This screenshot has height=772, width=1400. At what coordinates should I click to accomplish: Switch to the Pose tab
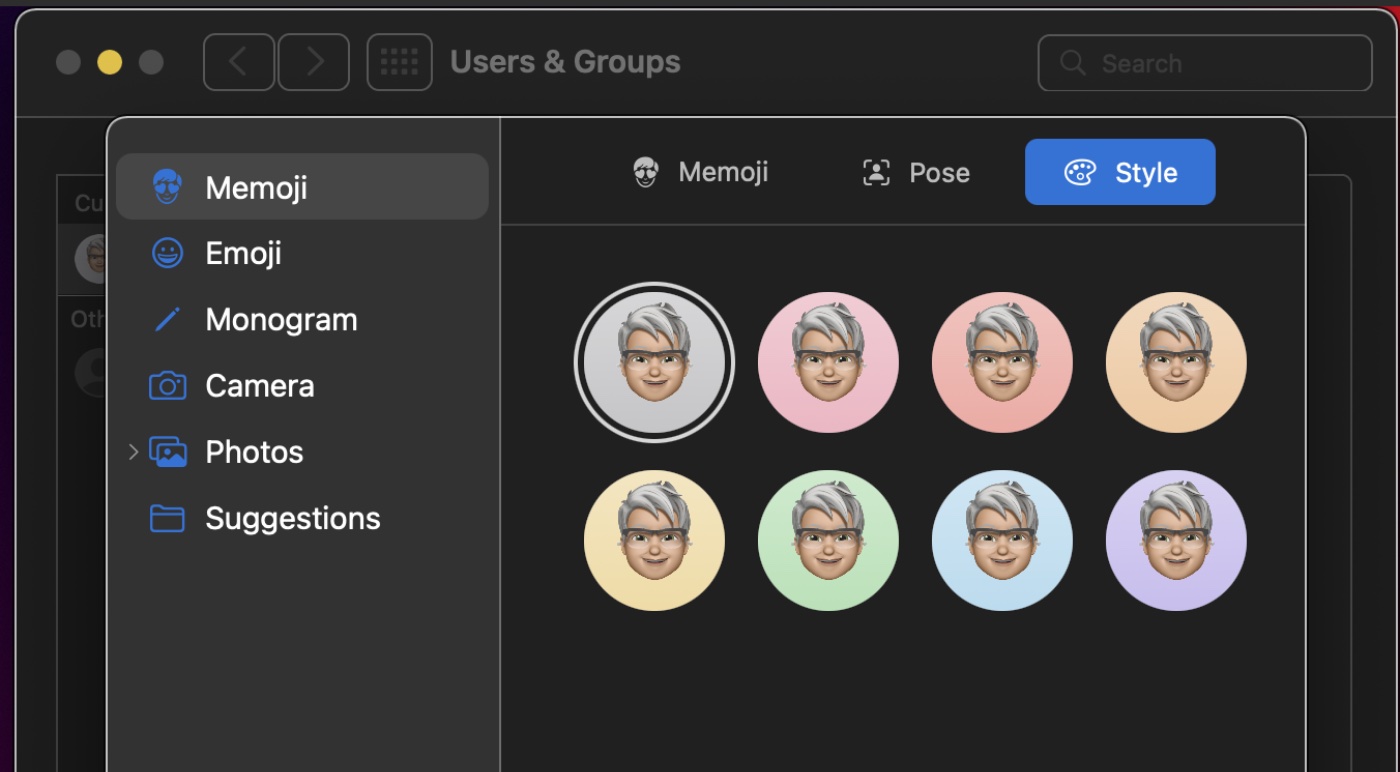pos(916,172)
